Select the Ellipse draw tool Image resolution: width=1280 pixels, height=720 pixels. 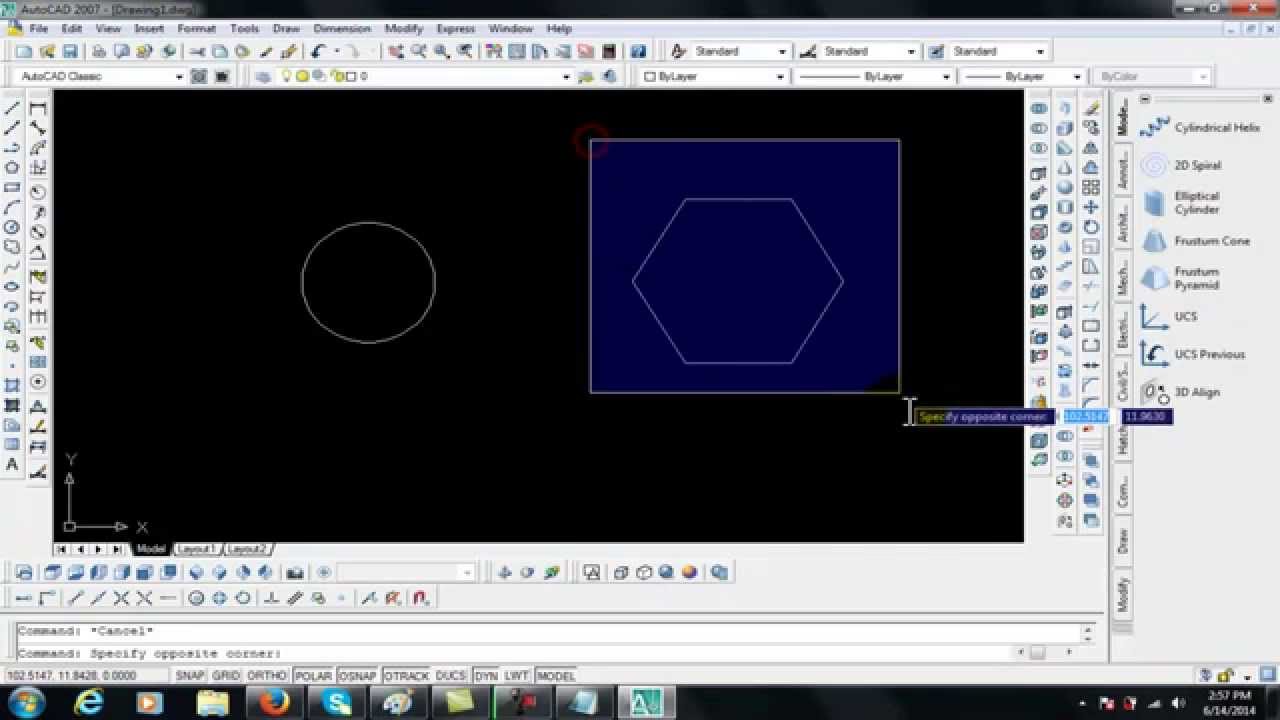13,286
